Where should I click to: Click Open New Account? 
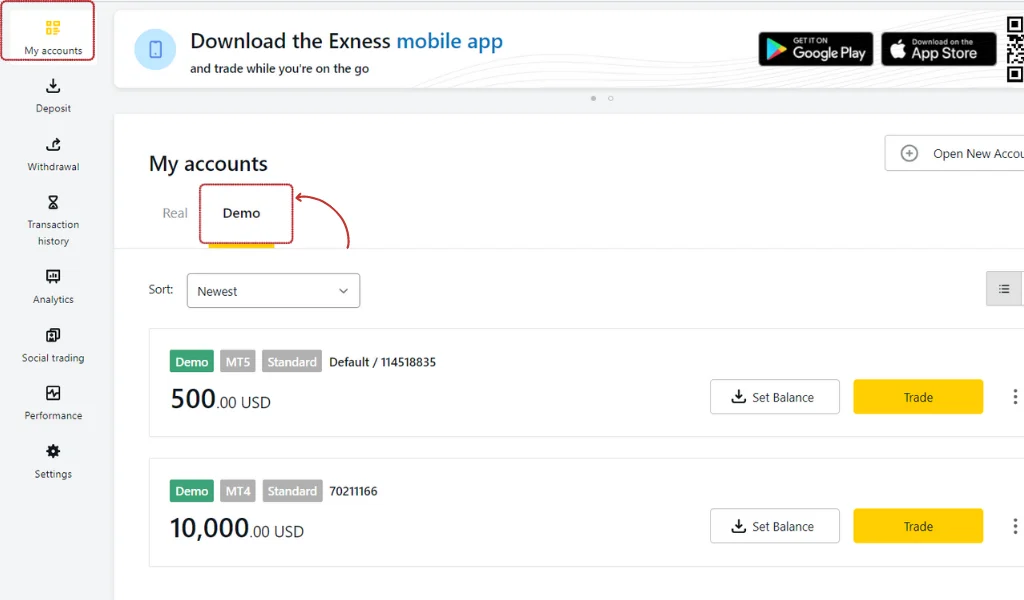(x=960, y=153)
